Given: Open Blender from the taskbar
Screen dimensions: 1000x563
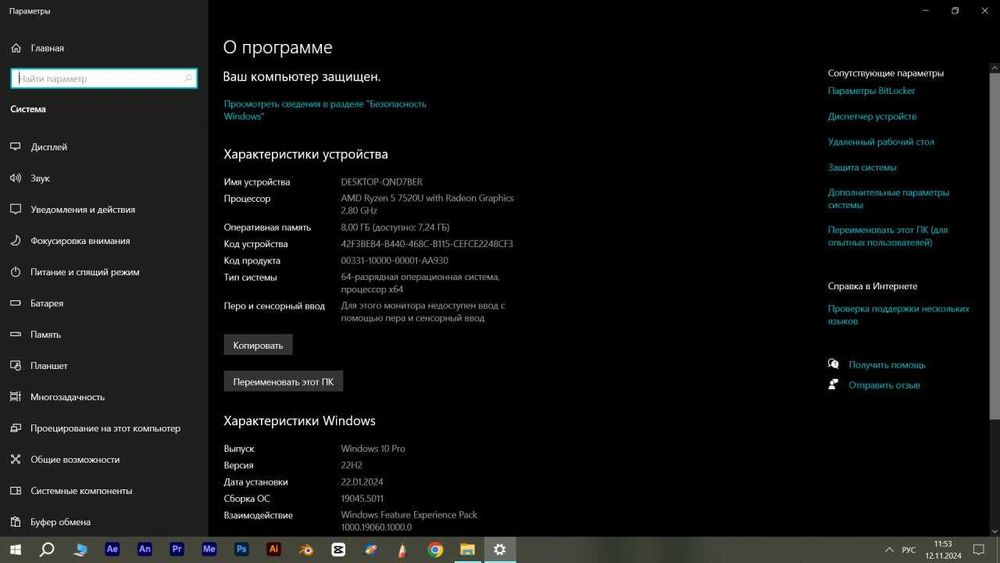Looking at the screenshot, I should point(306,550).
